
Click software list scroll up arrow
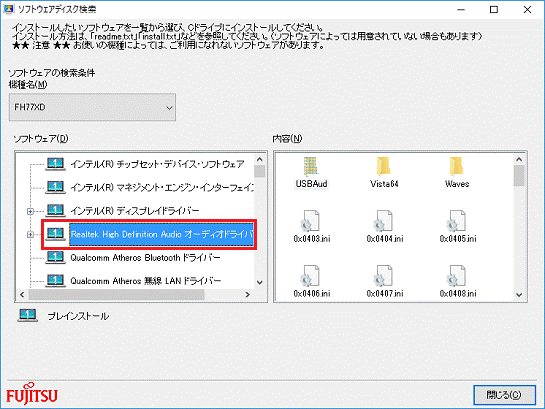tap(260, 159)
